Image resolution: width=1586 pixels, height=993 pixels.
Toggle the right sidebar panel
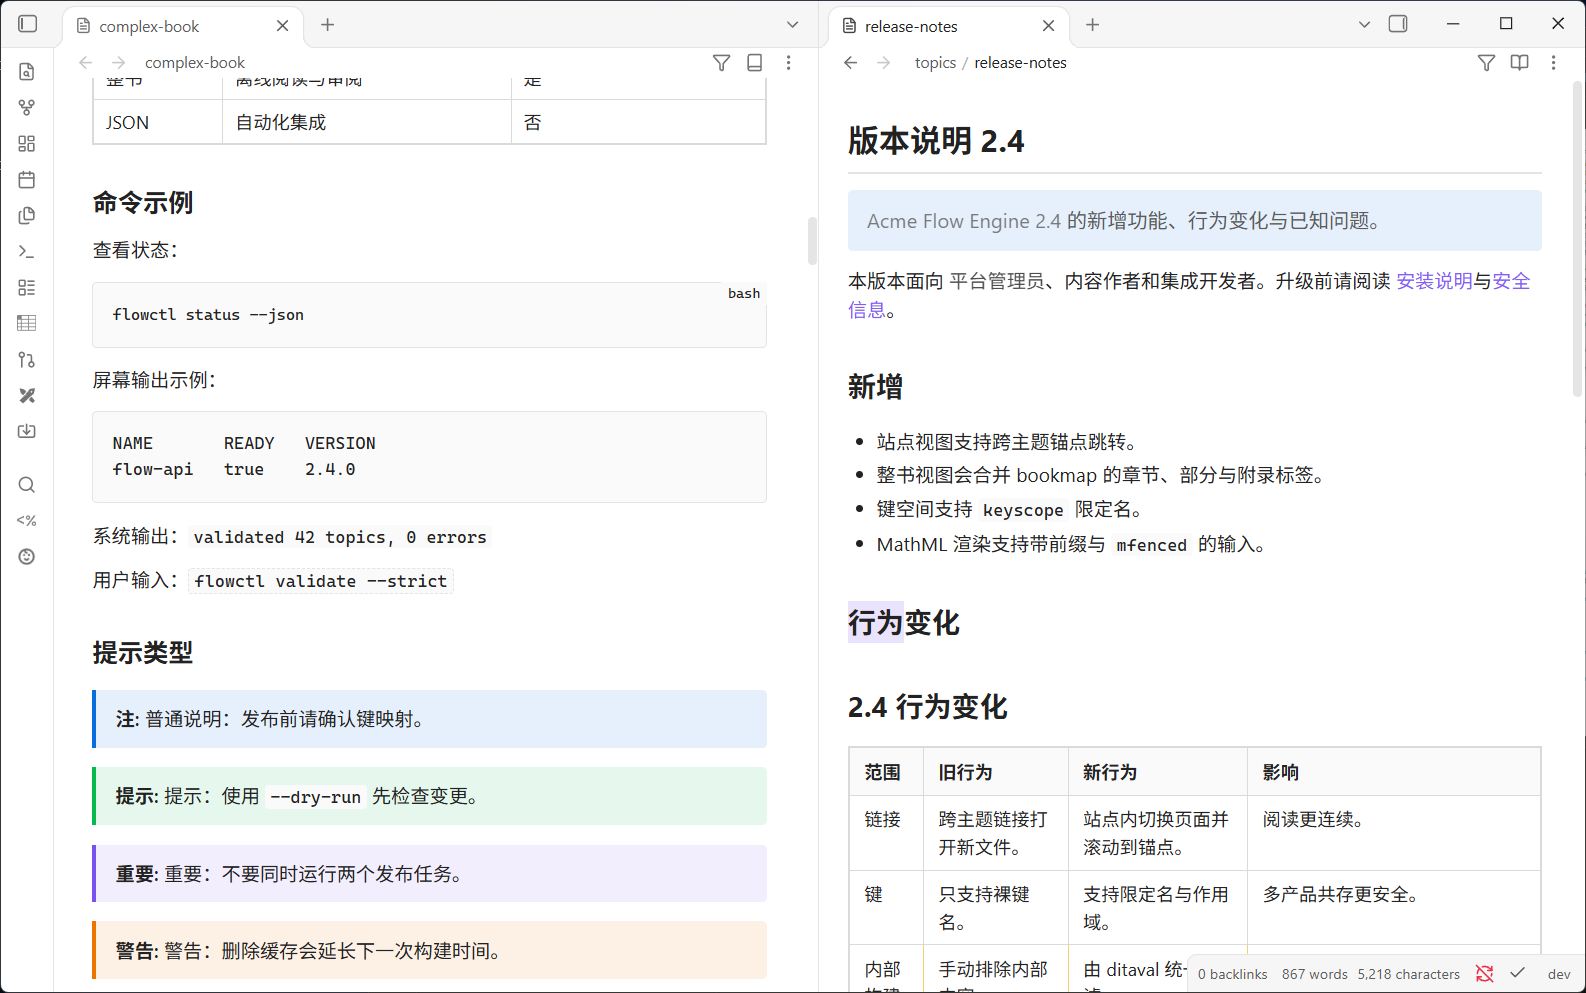[x=1398, y=24]
